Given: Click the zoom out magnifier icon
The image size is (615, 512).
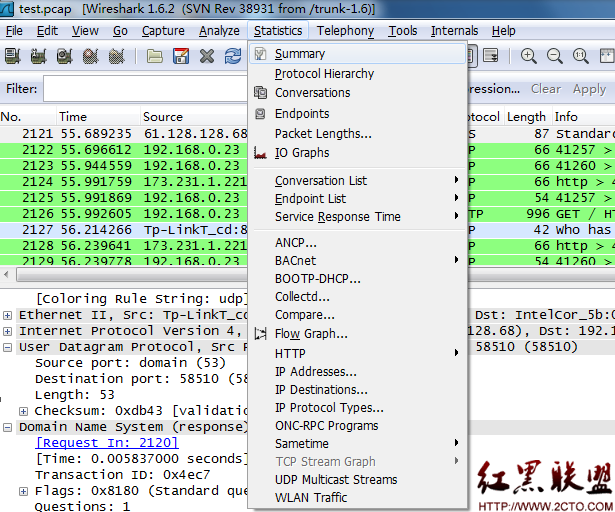Looking at the screenshot, I should pos(555,56).
